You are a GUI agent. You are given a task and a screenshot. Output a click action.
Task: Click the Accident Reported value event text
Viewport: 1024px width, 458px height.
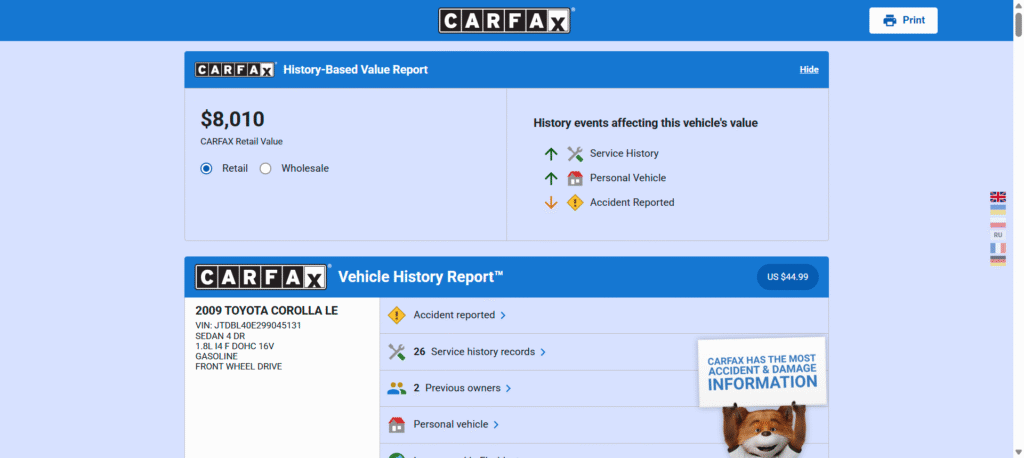point(632,203)
